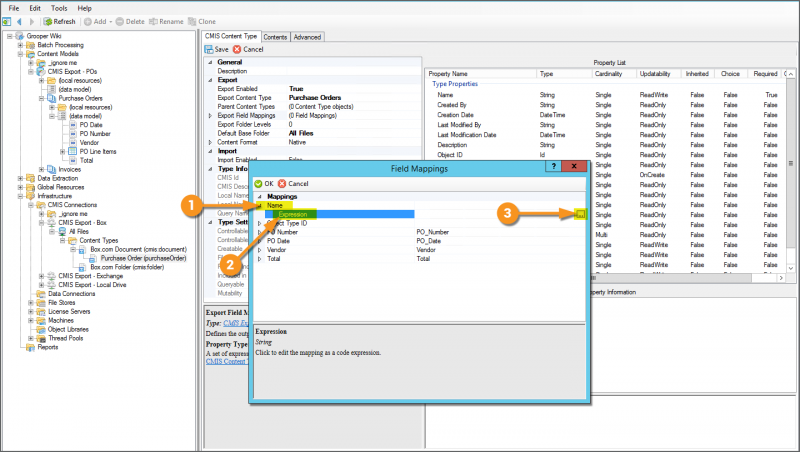This screenshot has height=452, width=800.
Task: Select the PO Line Items table icon
Action: coord(73,152)
